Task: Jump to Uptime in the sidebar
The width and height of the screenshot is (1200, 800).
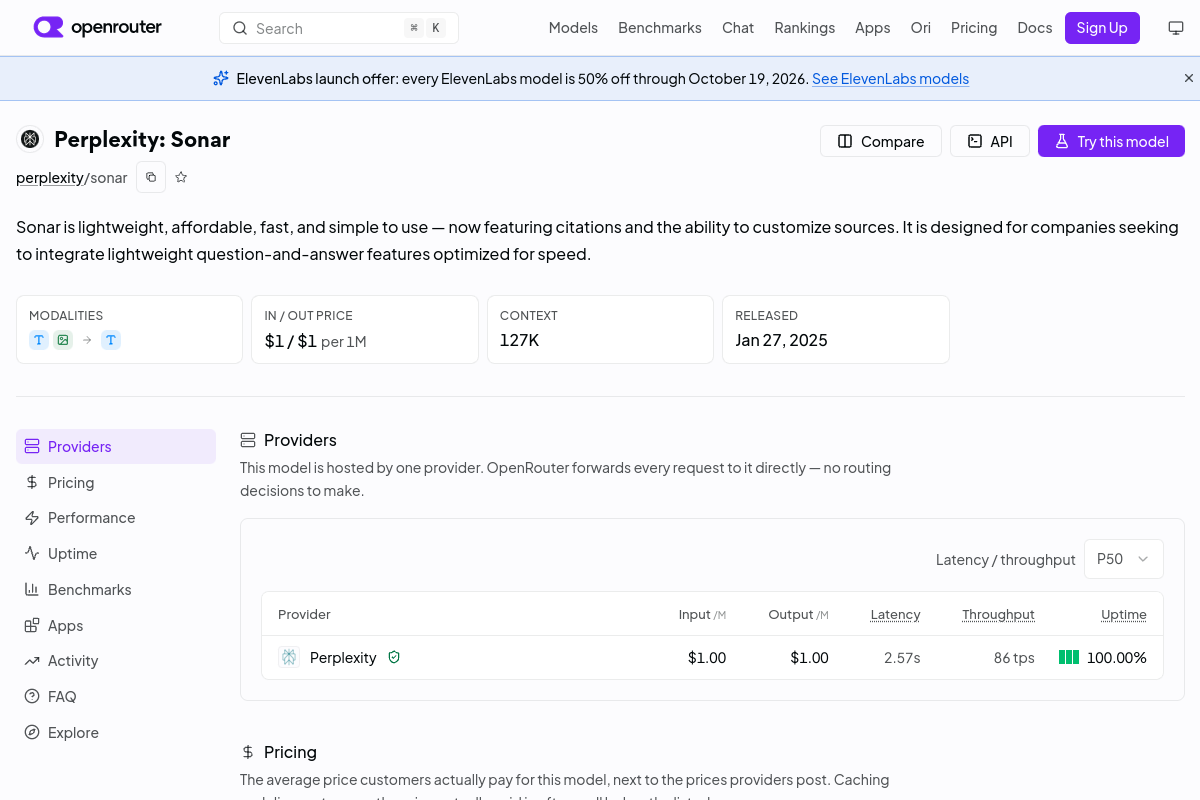Action: coord(116,554)
